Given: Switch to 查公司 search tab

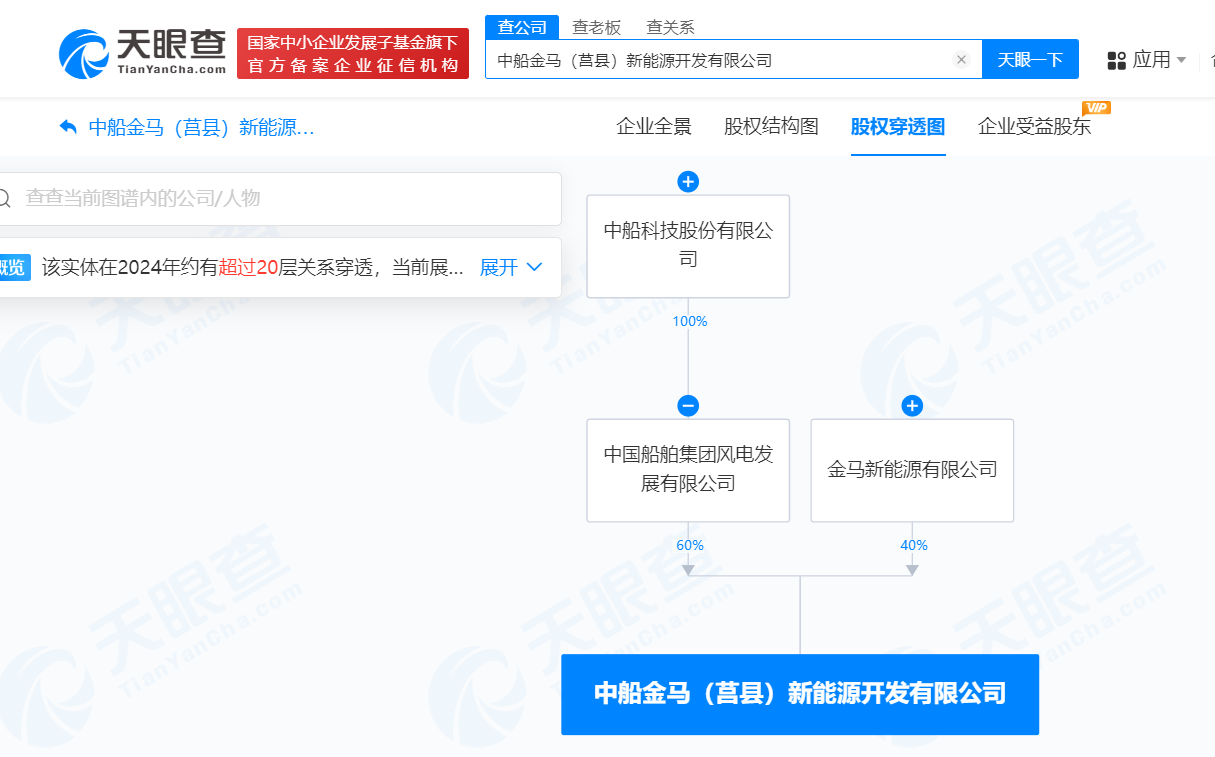Looking at the screenshot, I should click(x=524, y=27).
